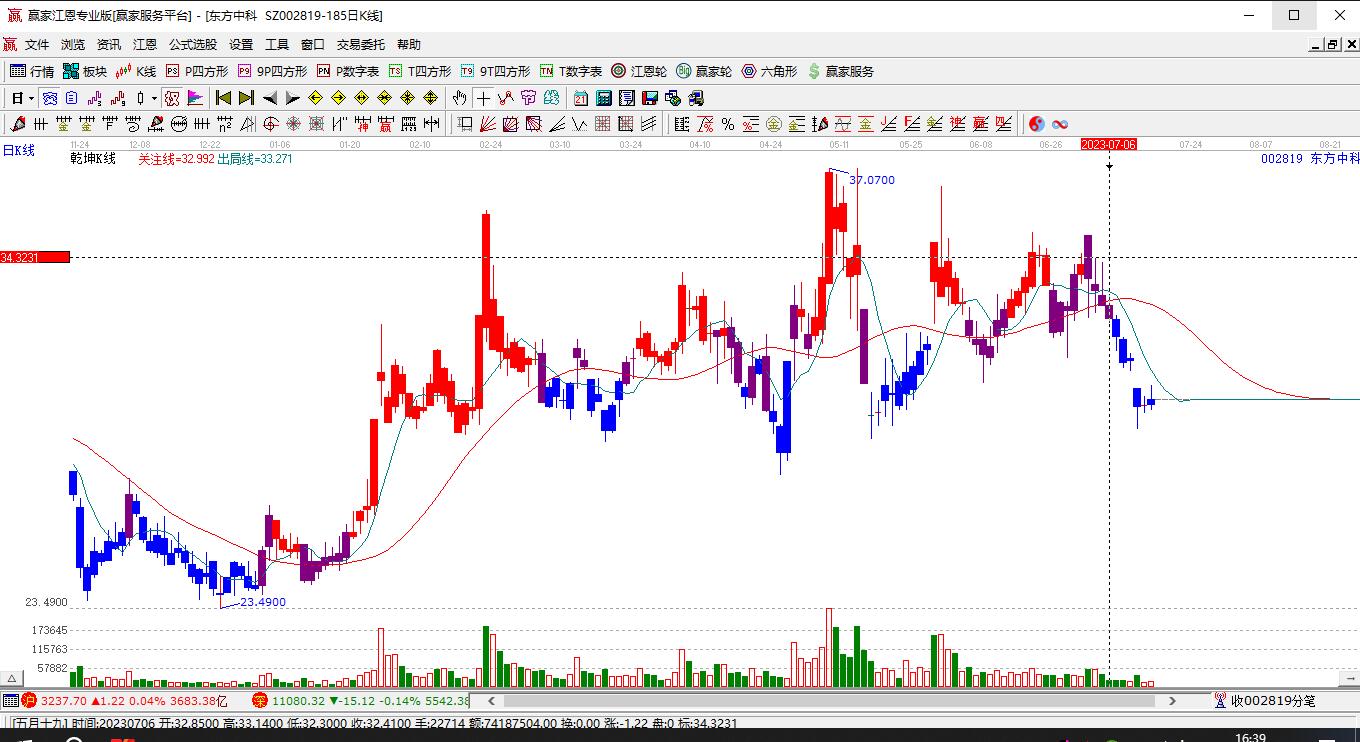Open the 浏览 menu
This screenshot has width=1360, height=742.
coord(73,45)
